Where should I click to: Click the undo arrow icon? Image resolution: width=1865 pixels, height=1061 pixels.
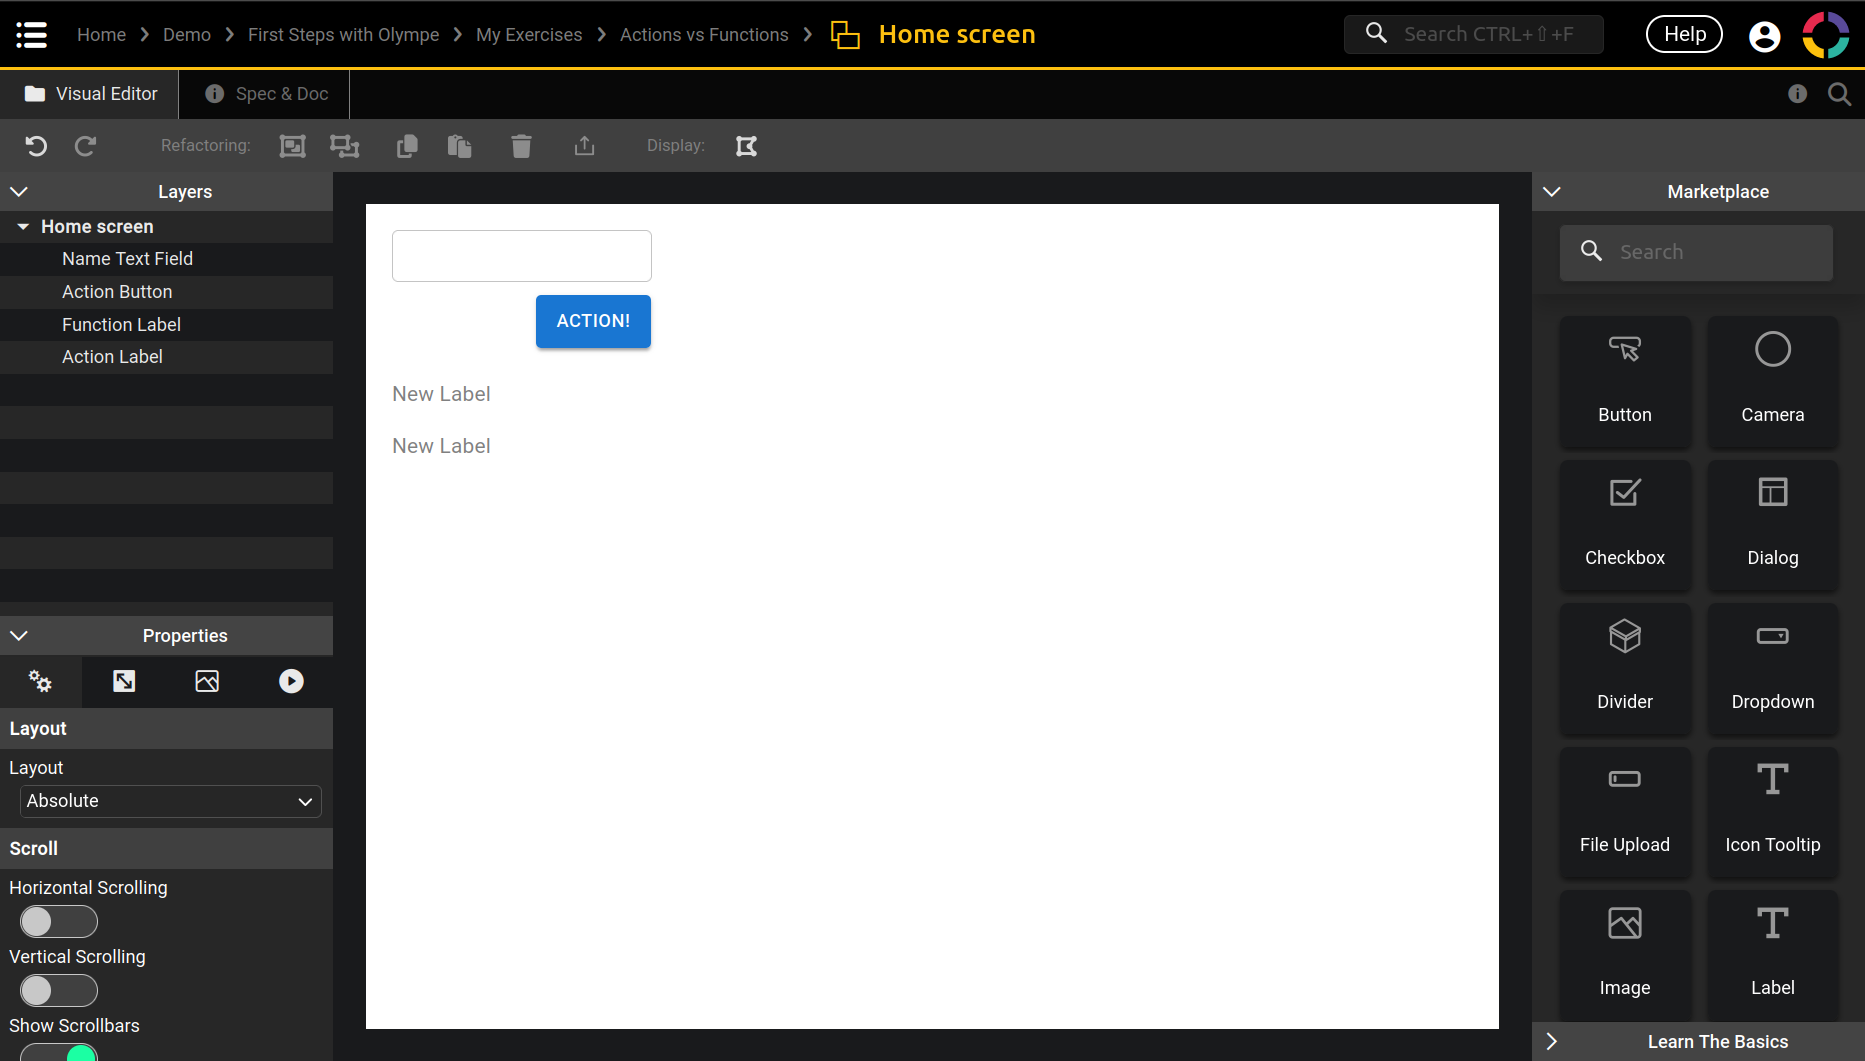36,146
